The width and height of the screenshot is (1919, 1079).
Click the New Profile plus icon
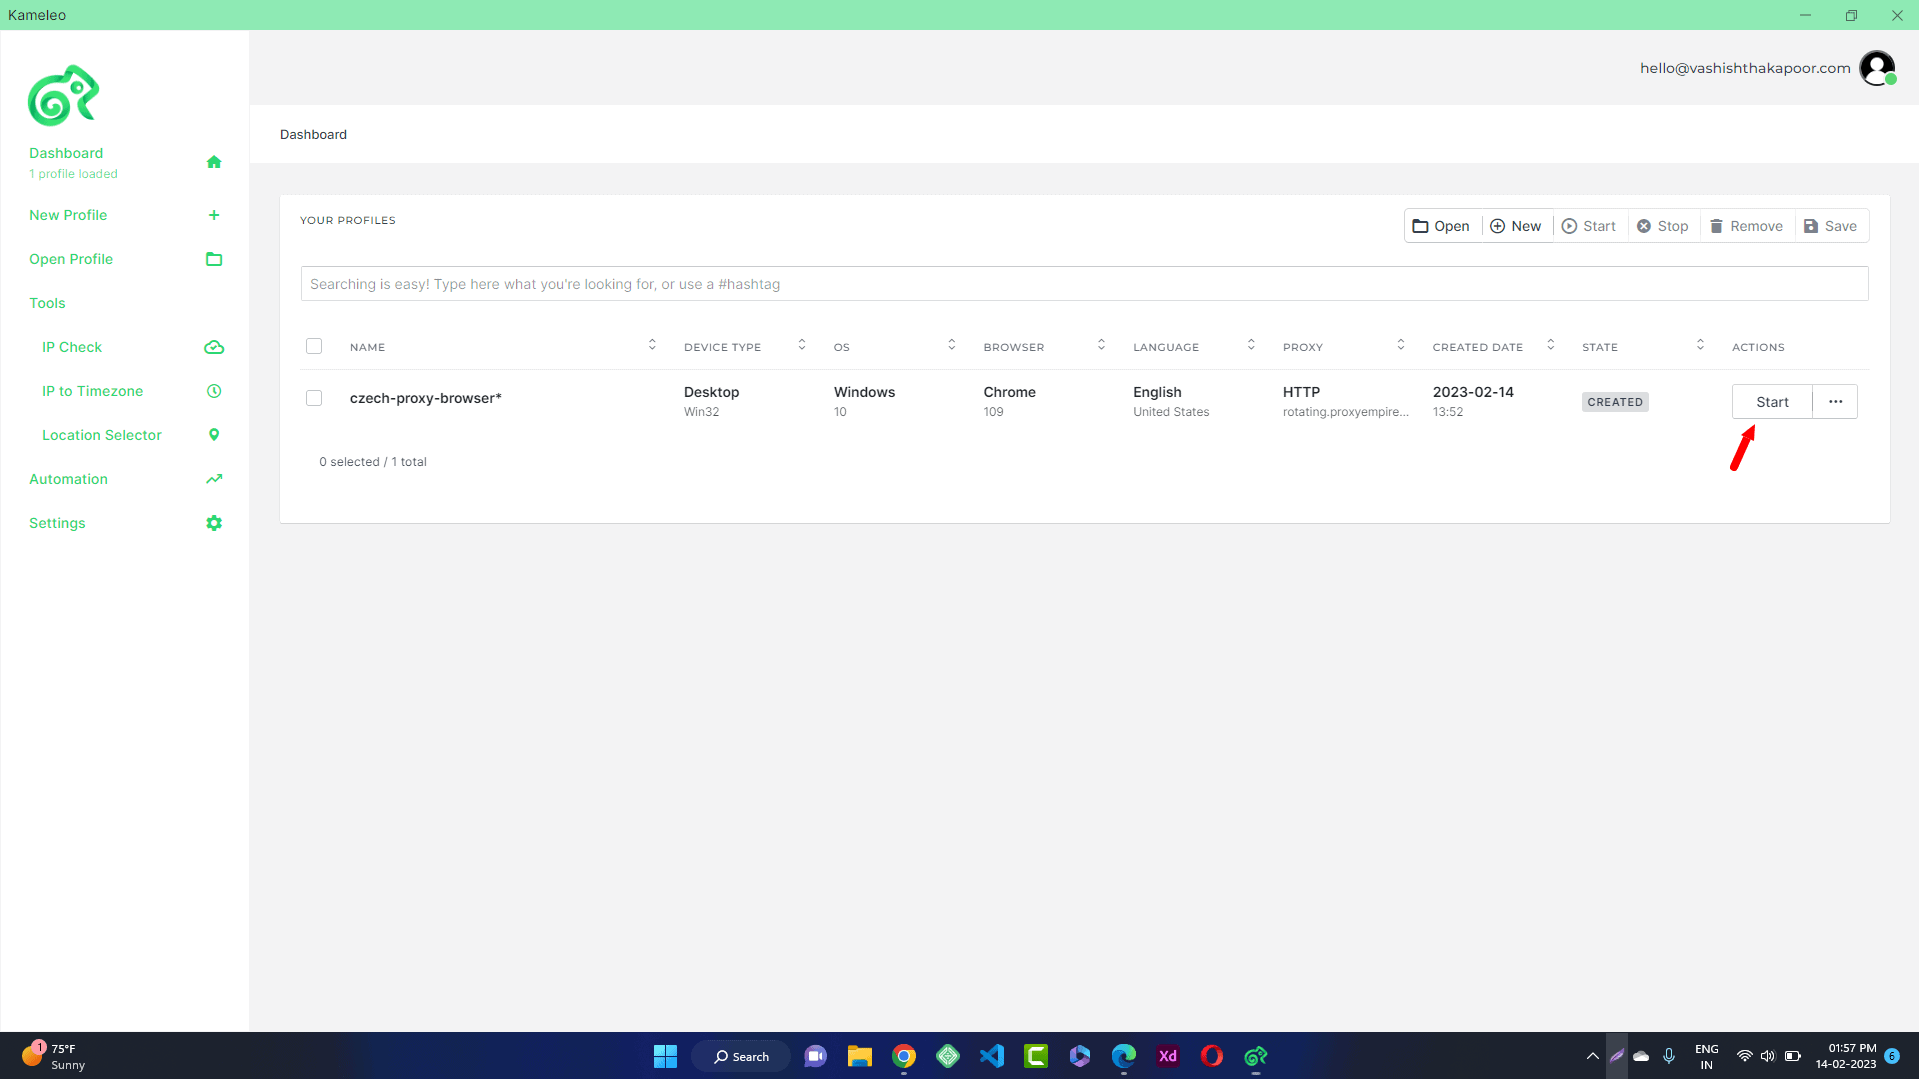pyautogui.click(x=213, y=215)
